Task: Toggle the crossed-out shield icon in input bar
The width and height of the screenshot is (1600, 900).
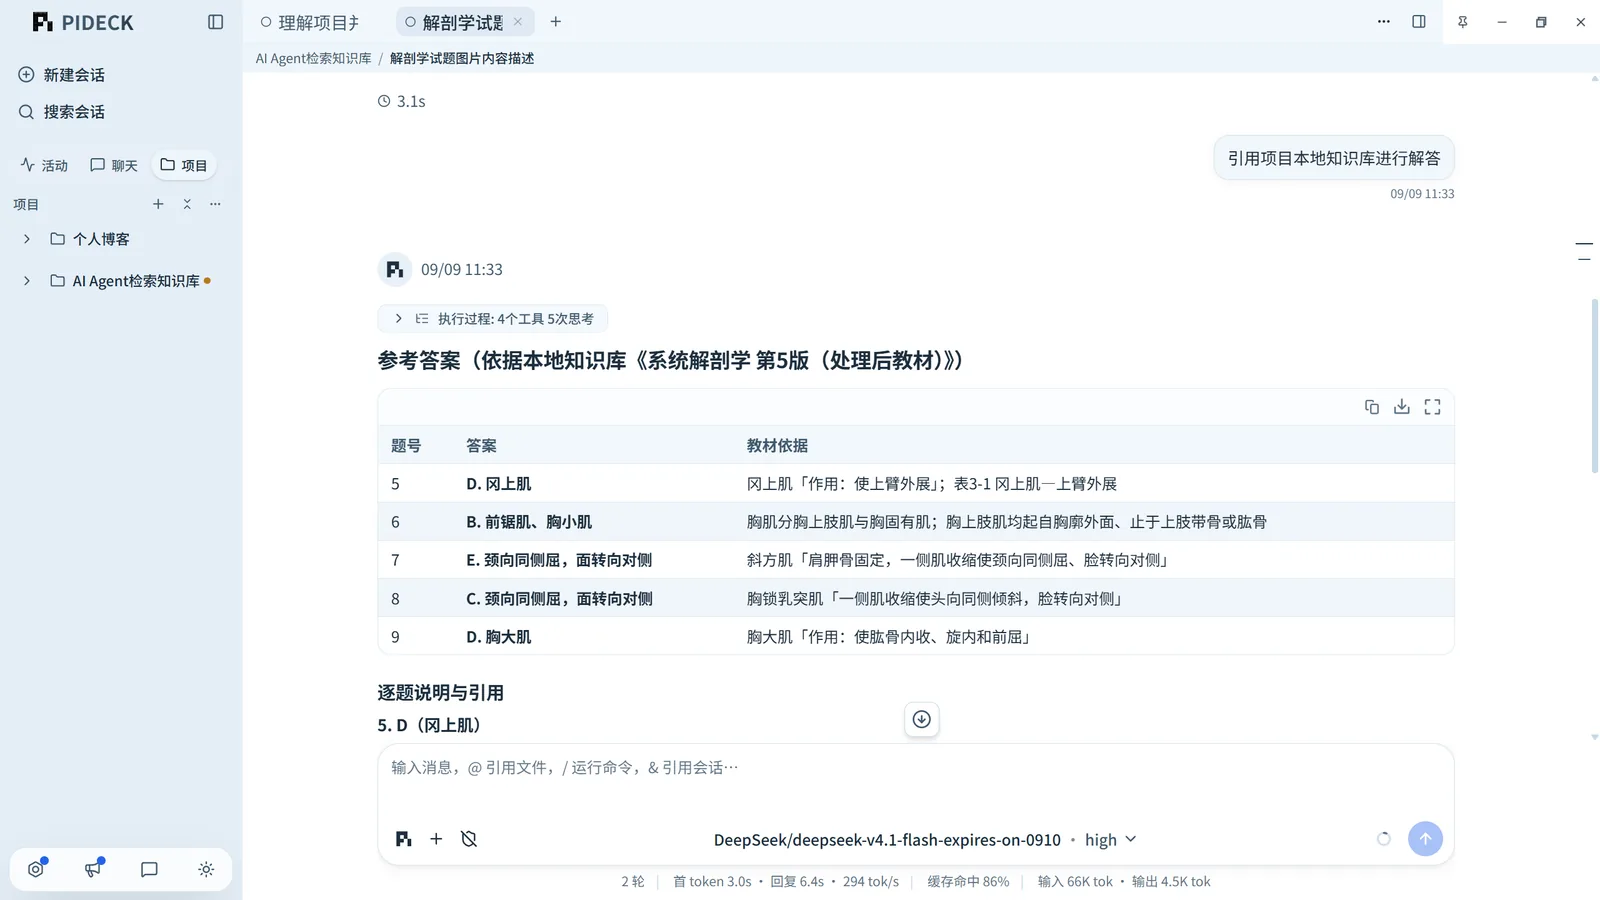Action: pos(469,839)
